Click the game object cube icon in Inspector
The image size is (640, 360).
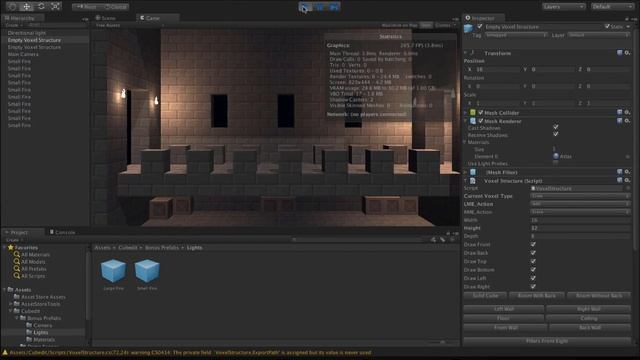coord(469,28)
